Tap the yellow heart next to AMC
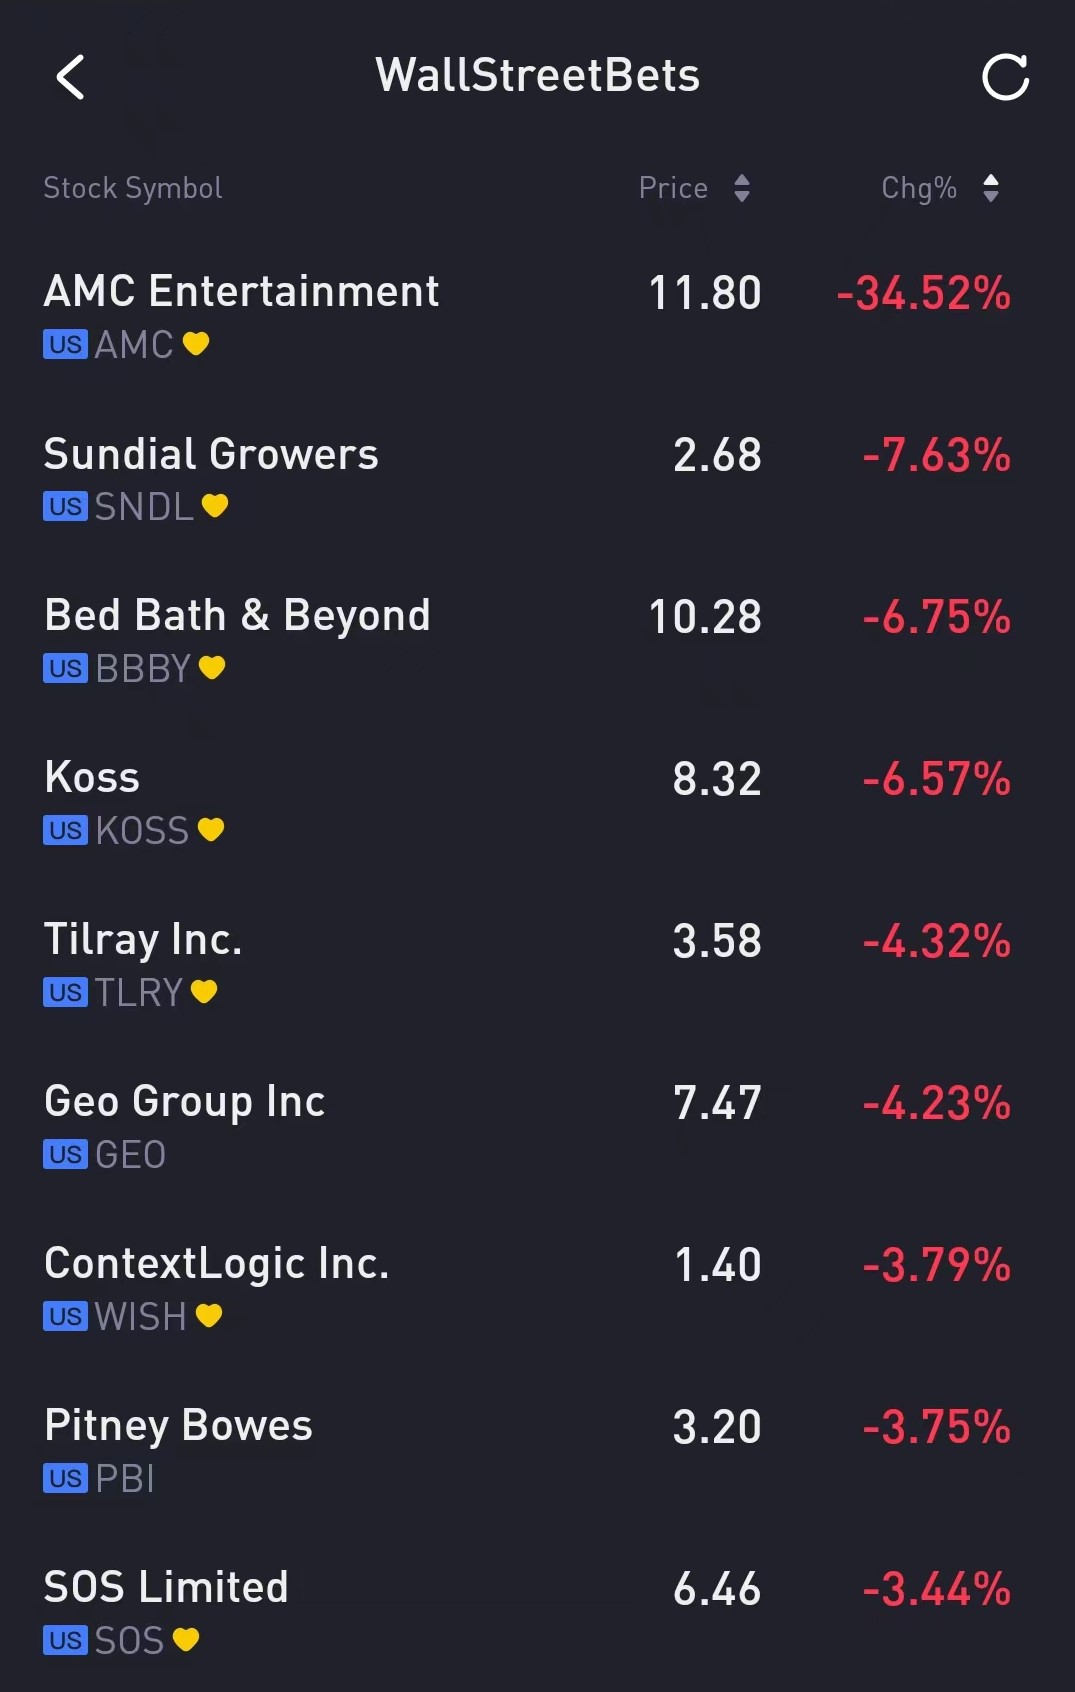 pyautogui.click(x=196, y=344)
